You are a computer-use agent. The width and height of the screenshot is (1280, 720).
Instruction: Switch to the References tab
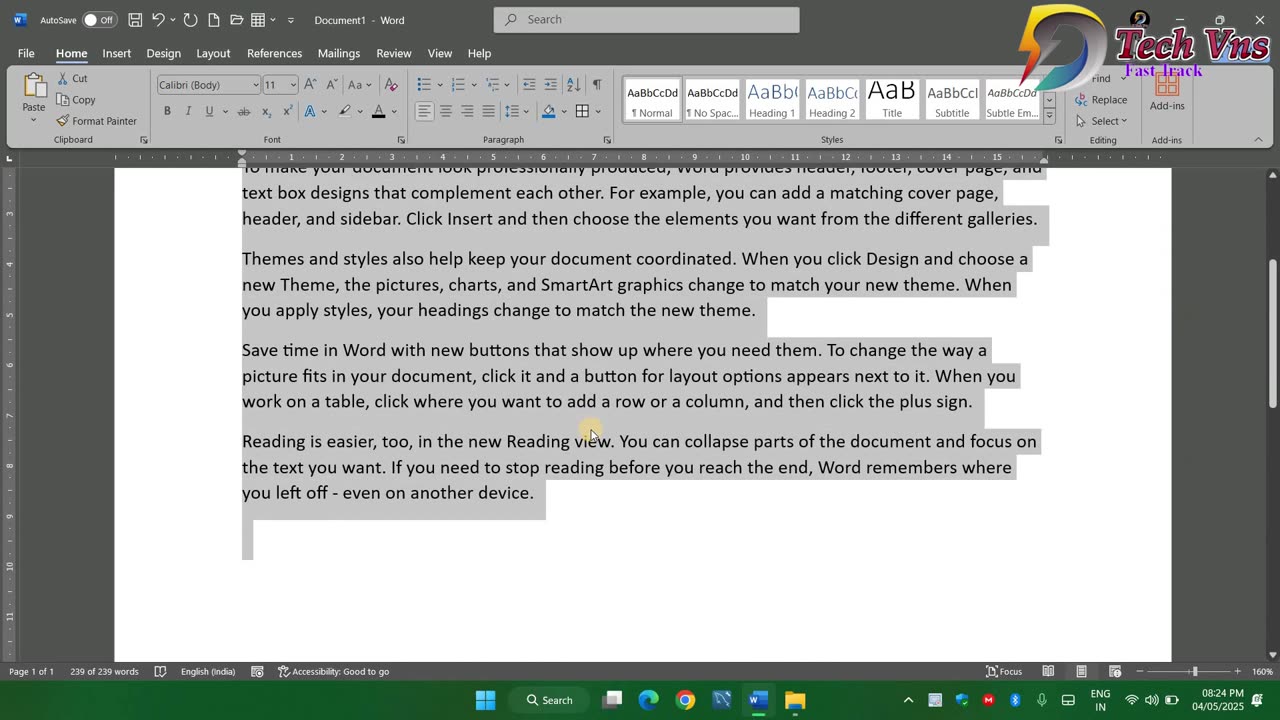[274, 53]
